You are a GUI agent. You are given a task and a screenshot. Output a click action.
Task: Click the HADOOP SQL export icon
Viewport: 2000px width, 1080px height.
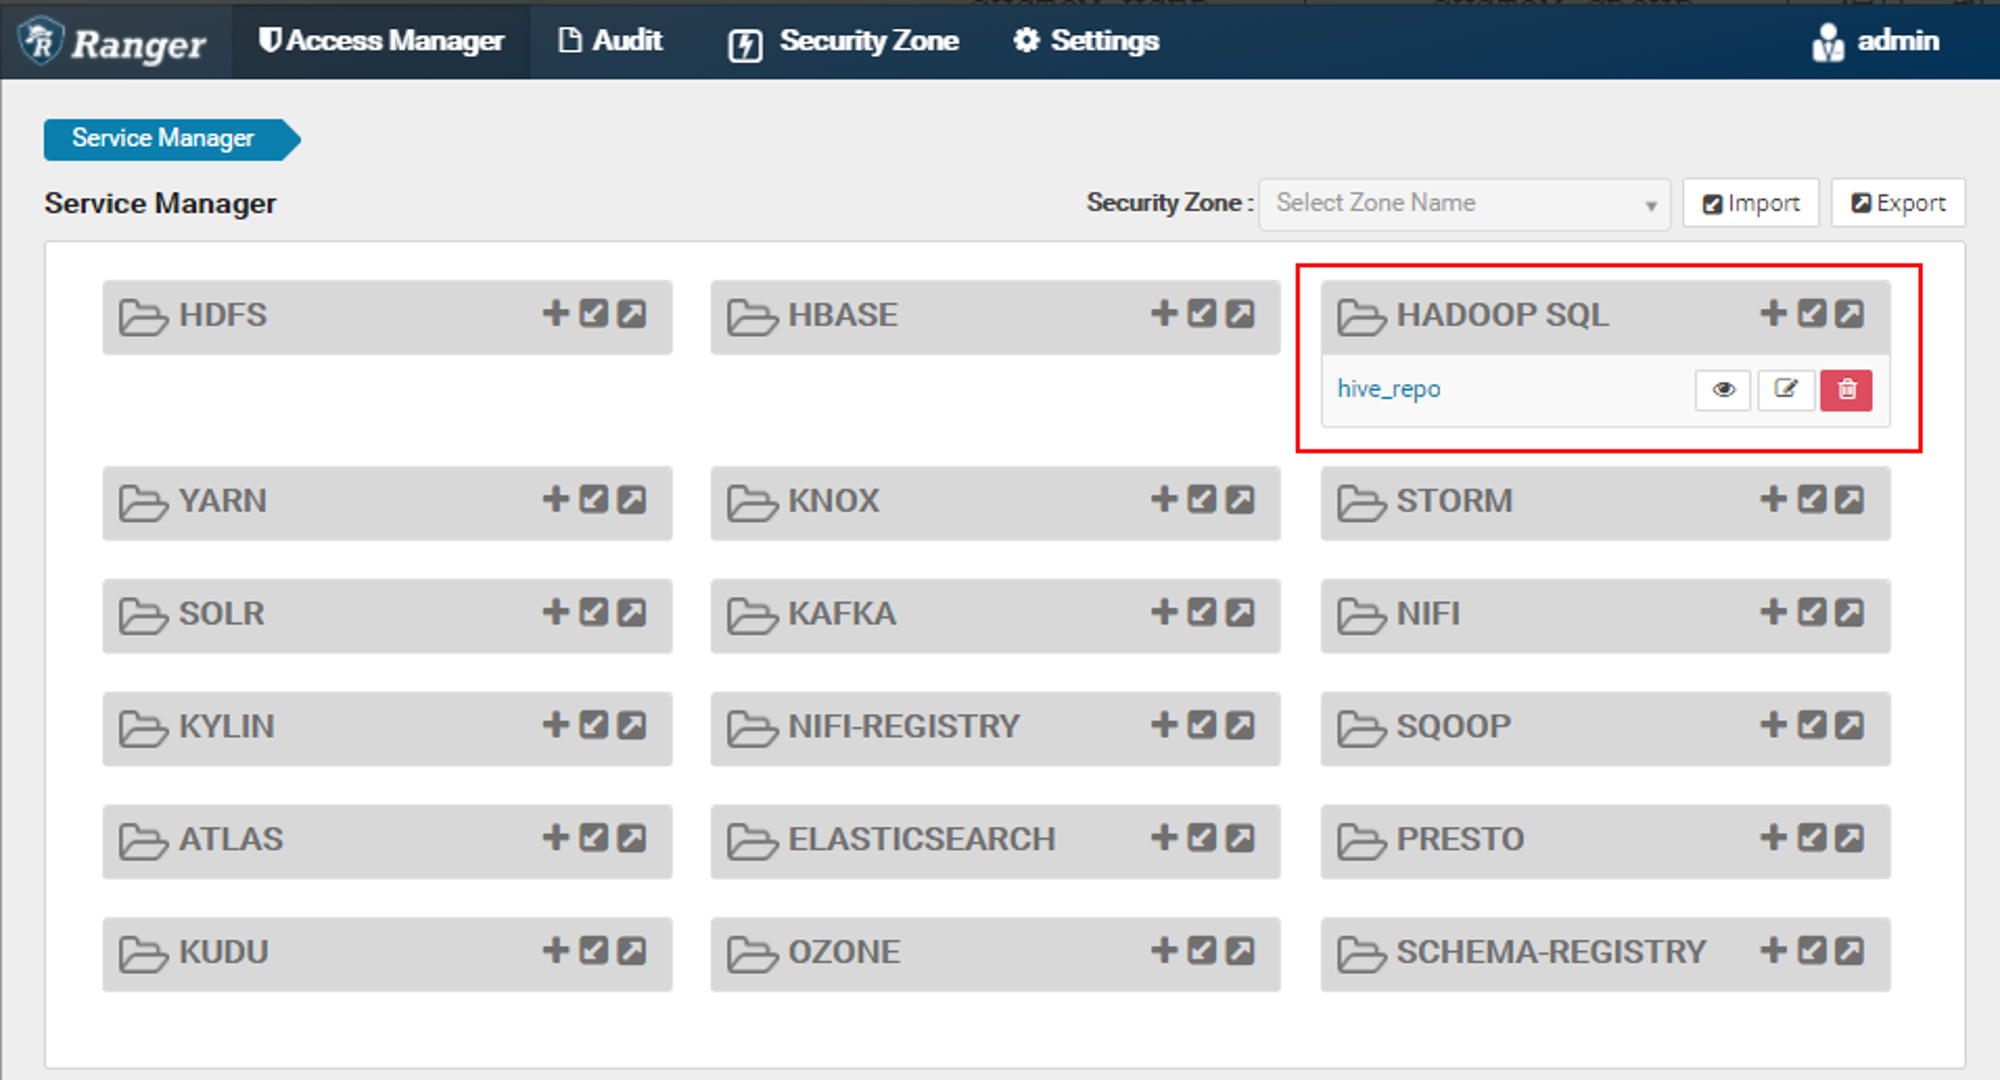[x=1850, y=314]
